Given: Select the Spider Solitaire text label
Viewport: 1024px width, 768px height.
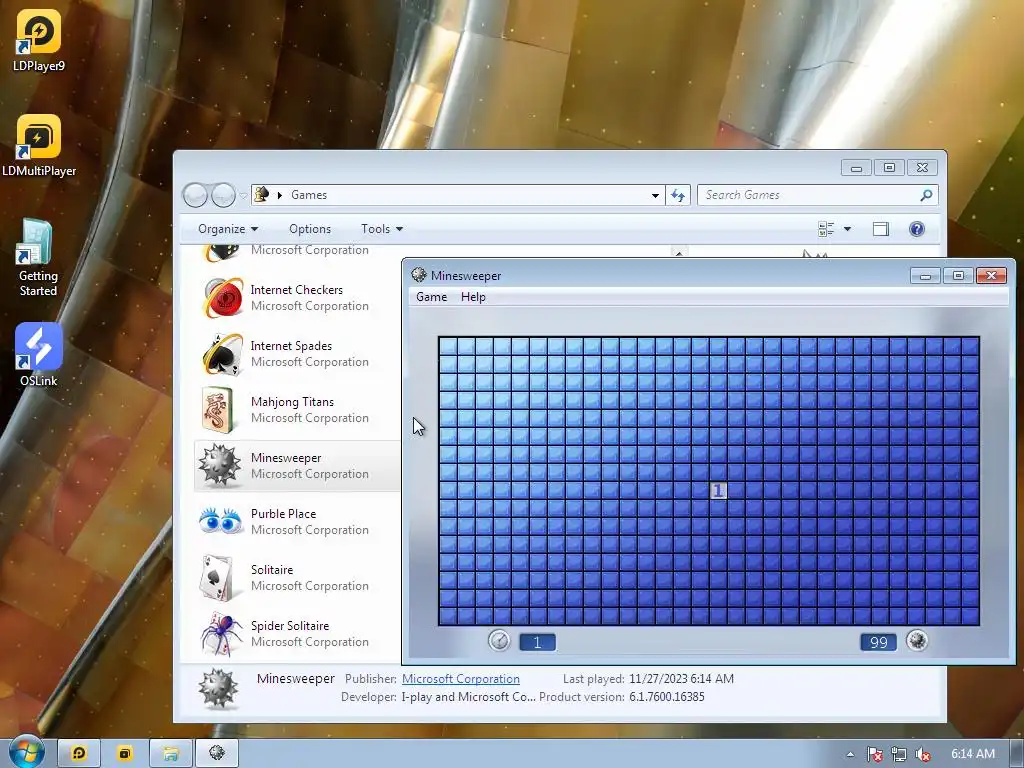Looking at the screenshot, I should pos(290,626).
